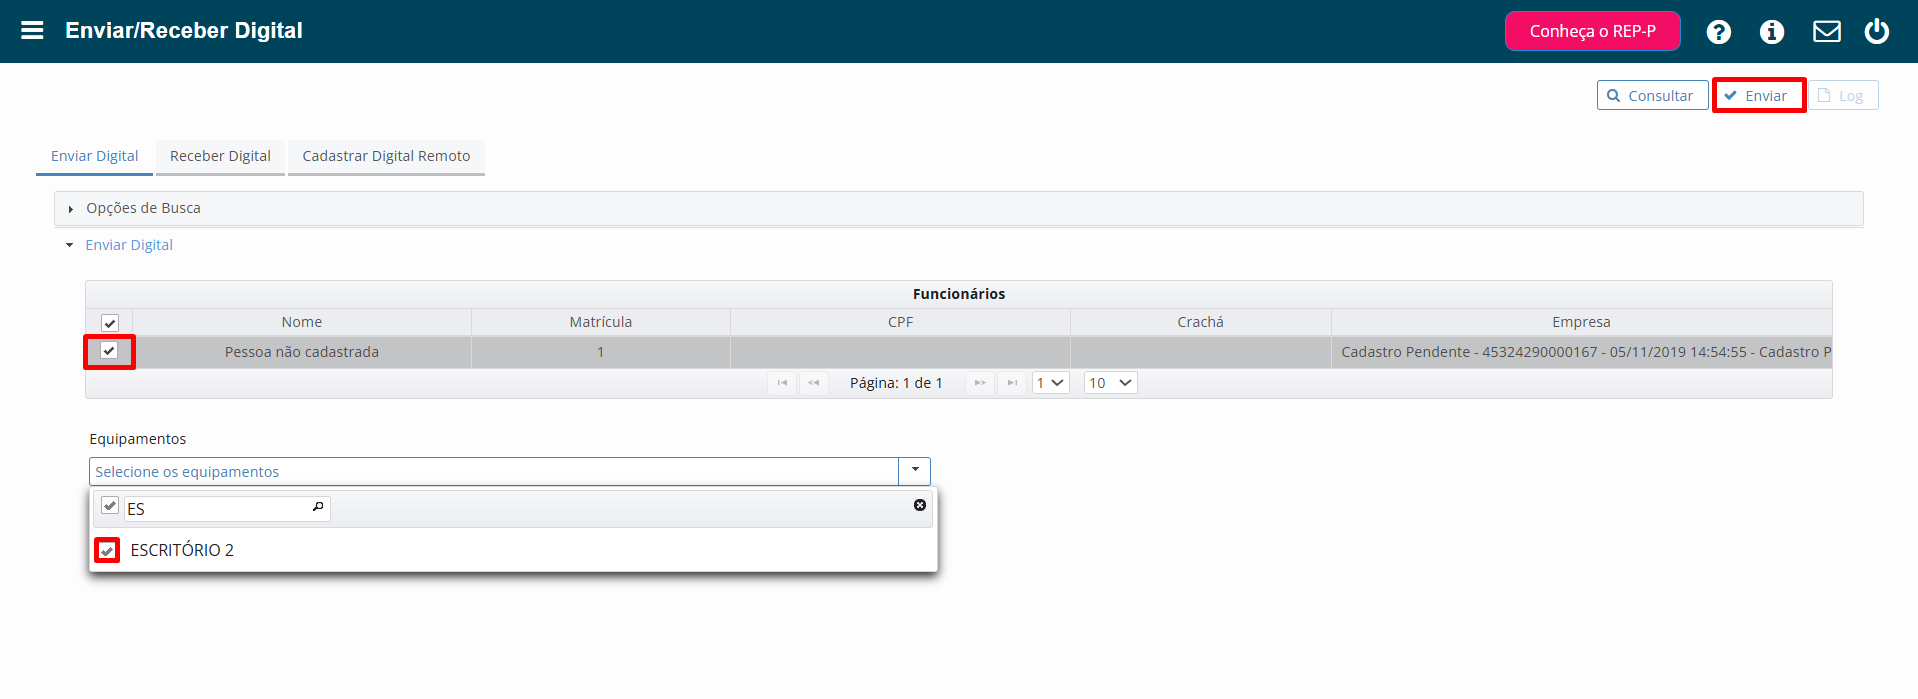This screenshot has width=1918, height=699.
Task: Click the power logout icon
Action: pyautogui.click(x=1876, y=31)
